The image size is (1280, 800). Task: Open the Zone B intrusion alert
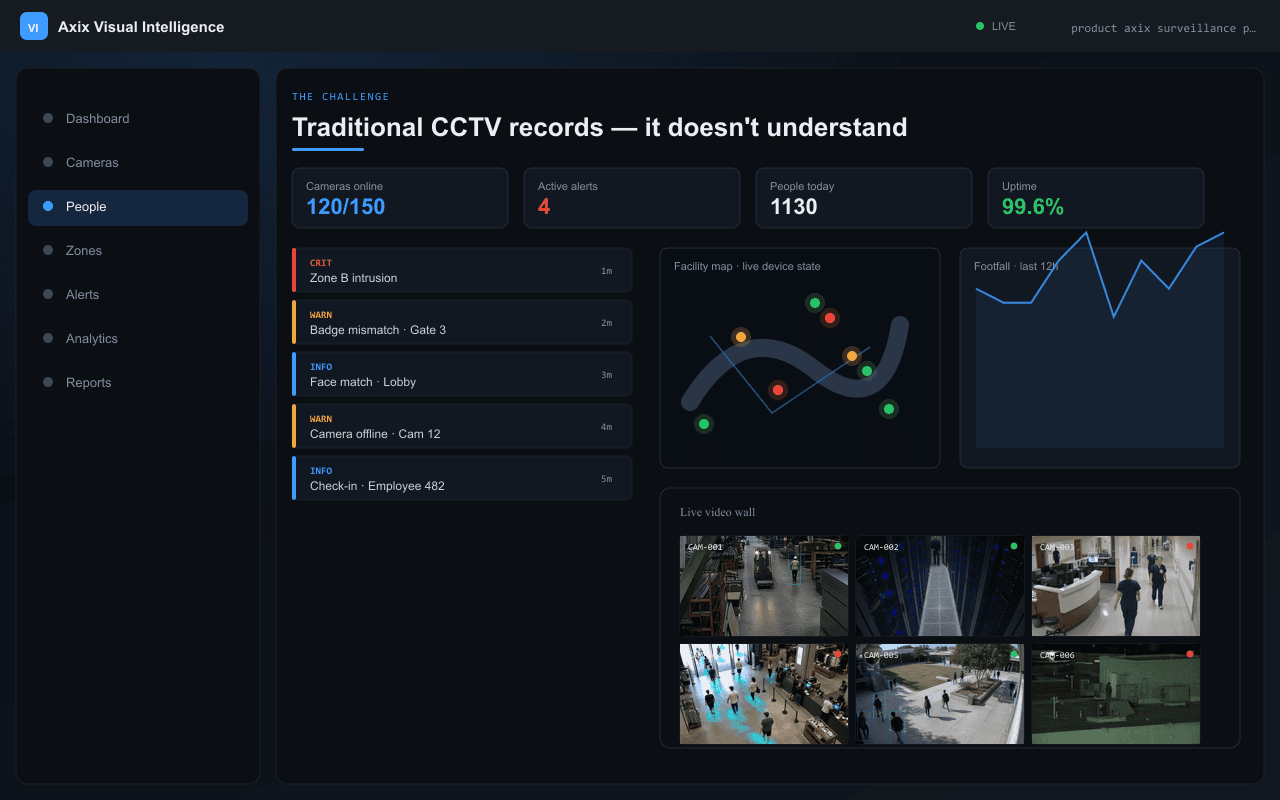point(462,270)
